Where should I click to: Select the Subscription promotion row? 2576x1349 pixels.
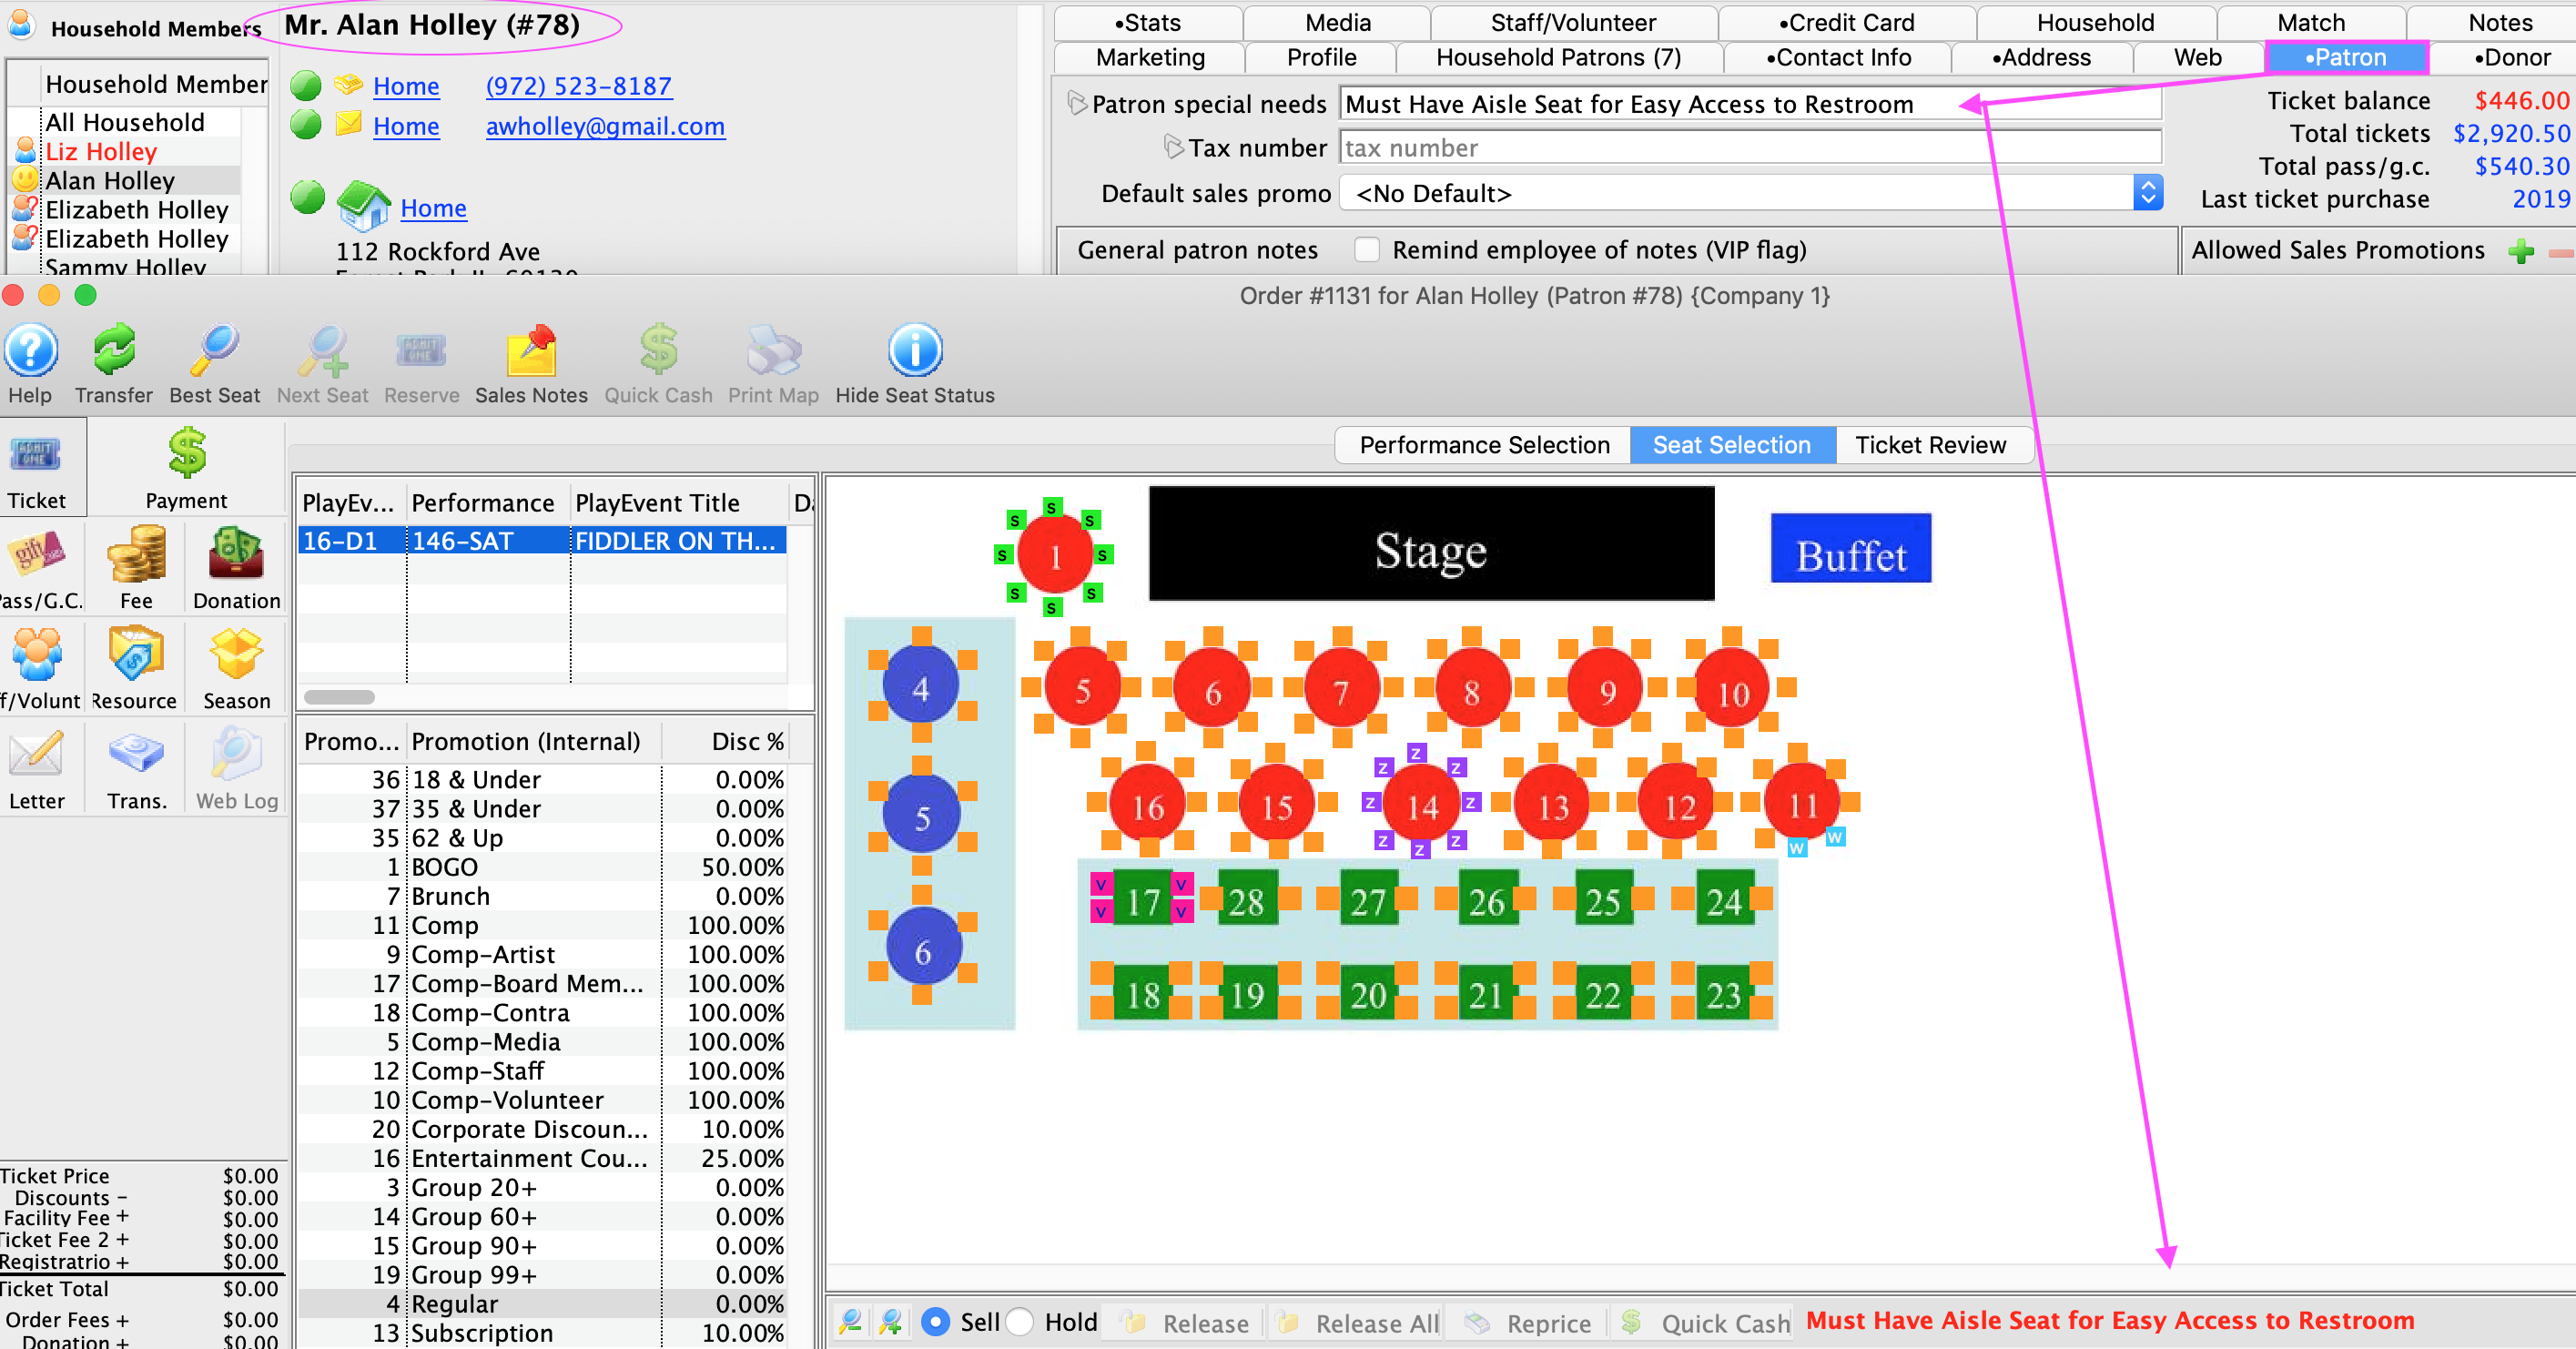click(x=543, y=1333)
